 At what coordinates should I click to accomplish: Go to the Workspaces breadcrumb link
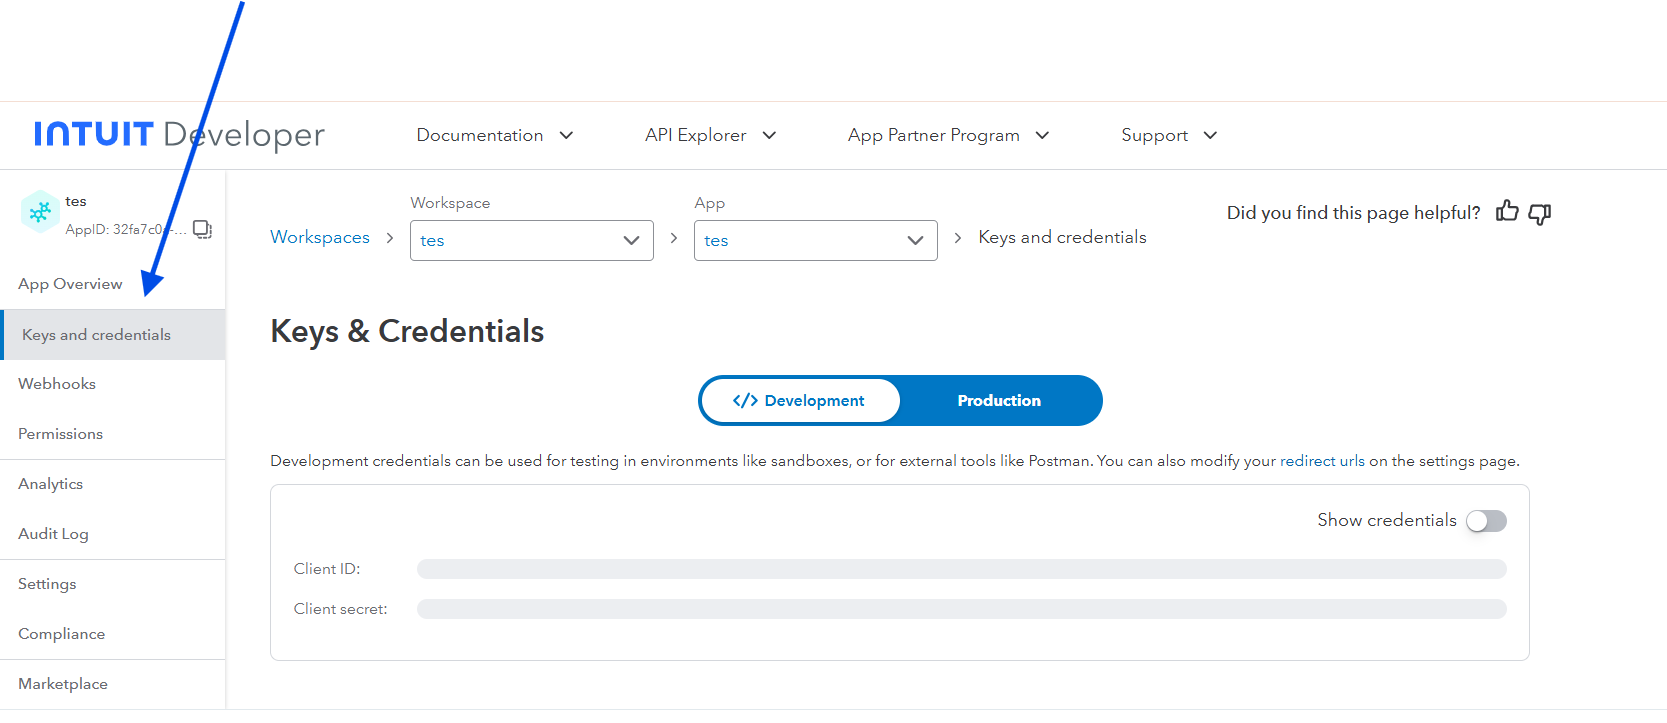pos(320,237)
